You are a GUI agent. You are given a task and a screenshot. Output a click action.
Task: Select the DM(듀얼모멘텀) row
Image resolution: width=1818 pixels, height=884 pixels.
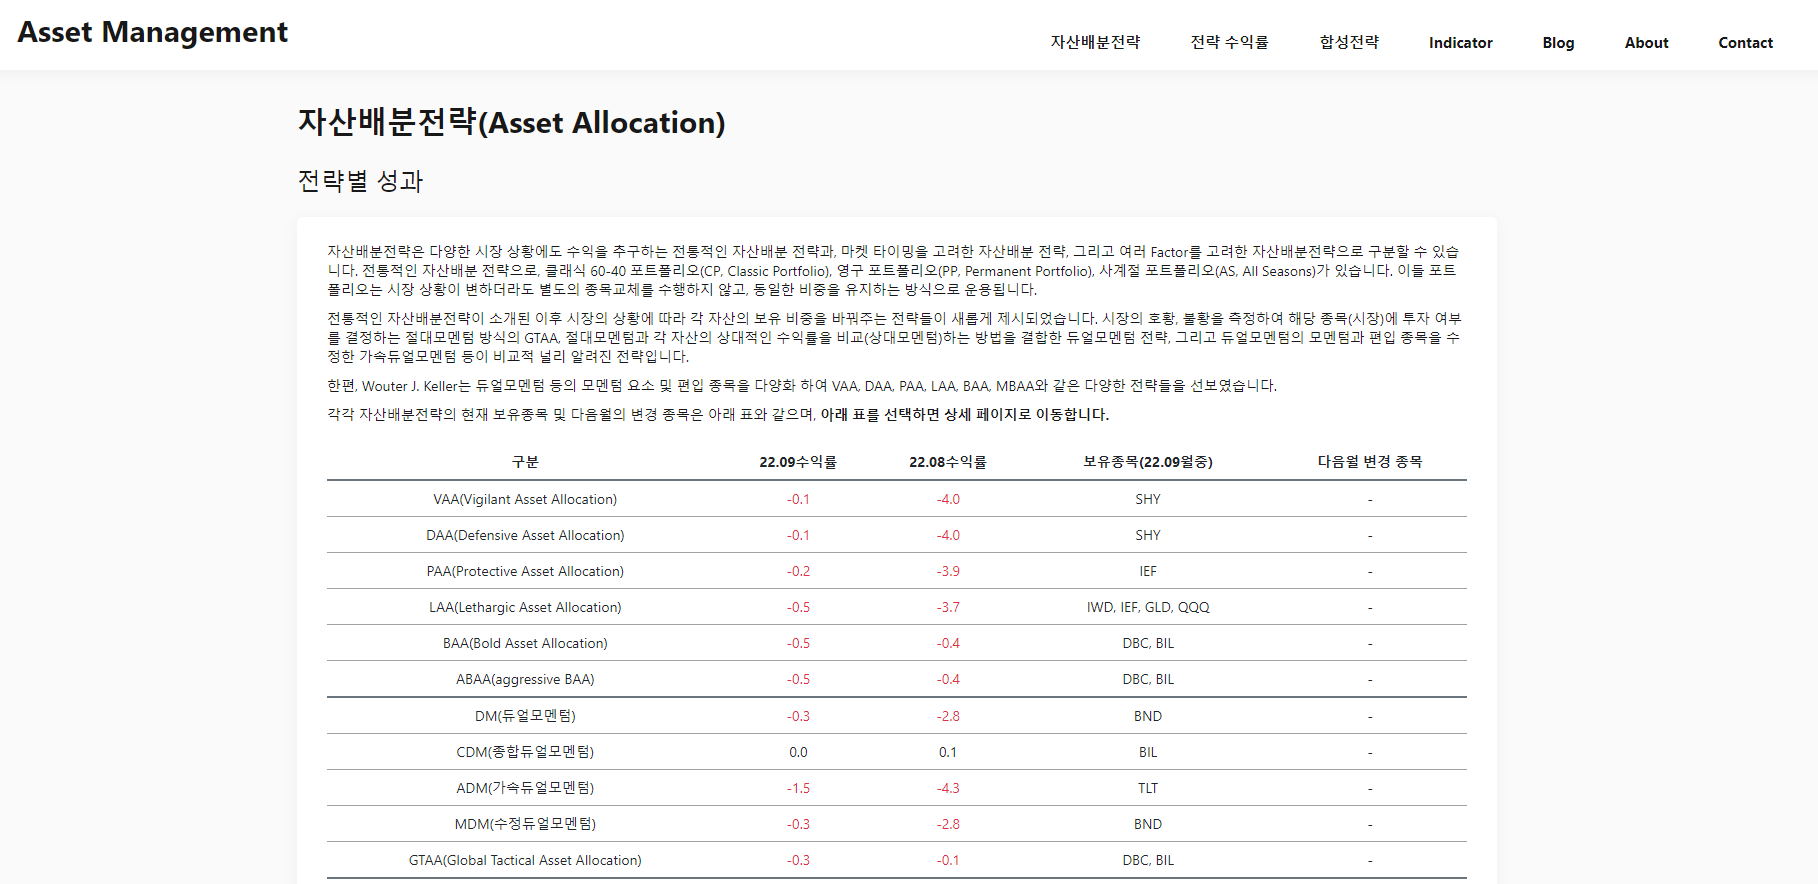click(896, 716)
